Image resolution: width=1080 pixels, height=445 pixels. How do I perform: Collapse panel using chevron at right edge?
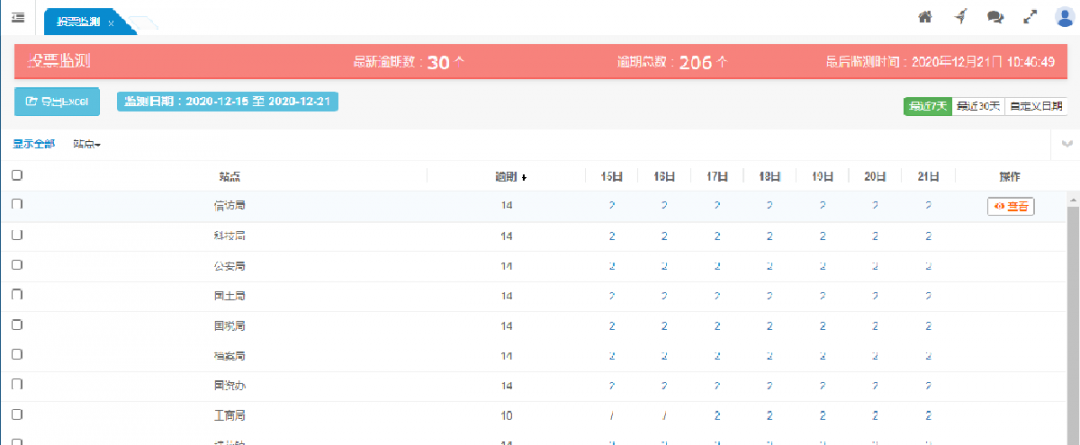[1068, 145]
